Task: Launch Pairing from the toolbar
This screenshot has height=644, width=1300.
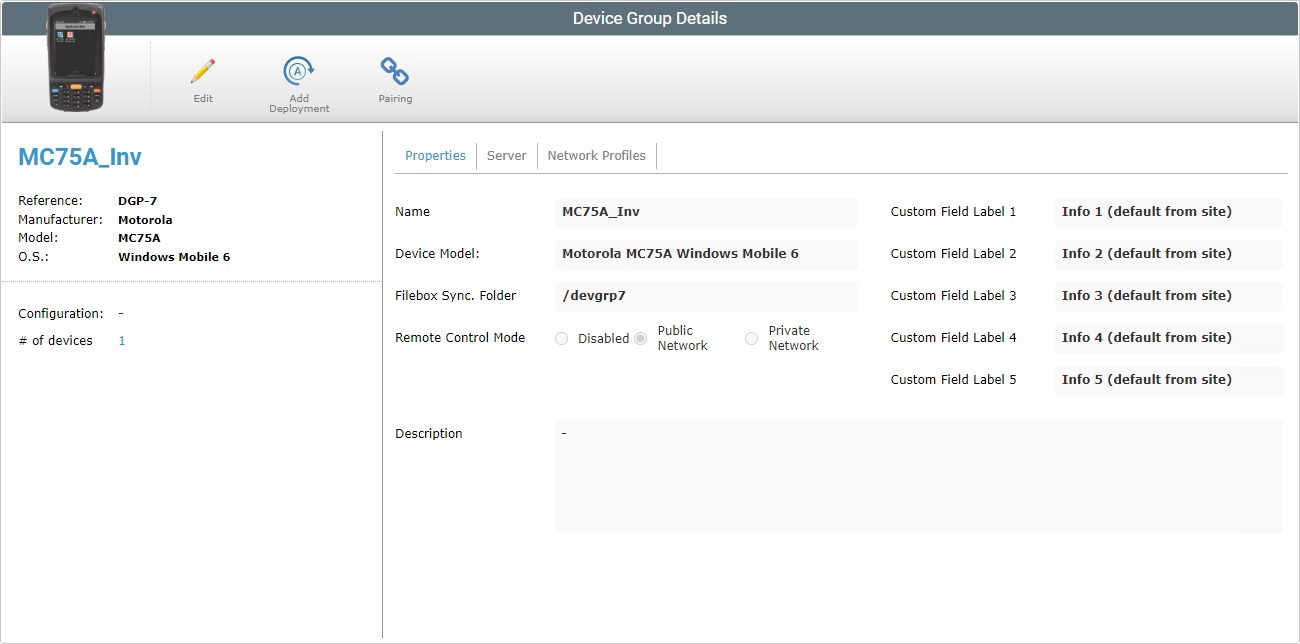Action: 394,80
